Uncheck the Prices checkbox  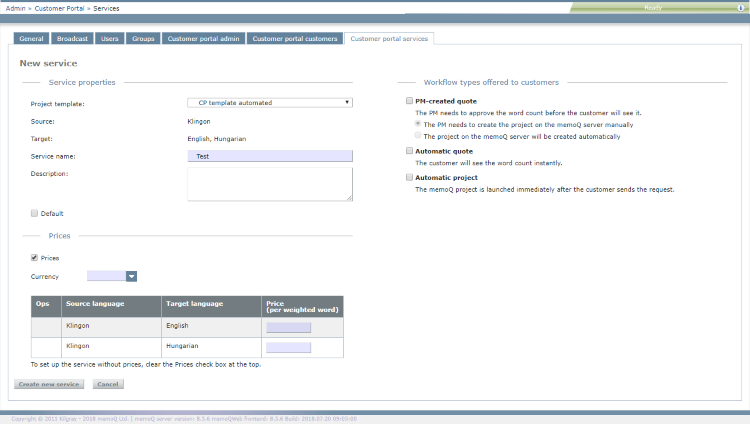(x=35, y=258)
